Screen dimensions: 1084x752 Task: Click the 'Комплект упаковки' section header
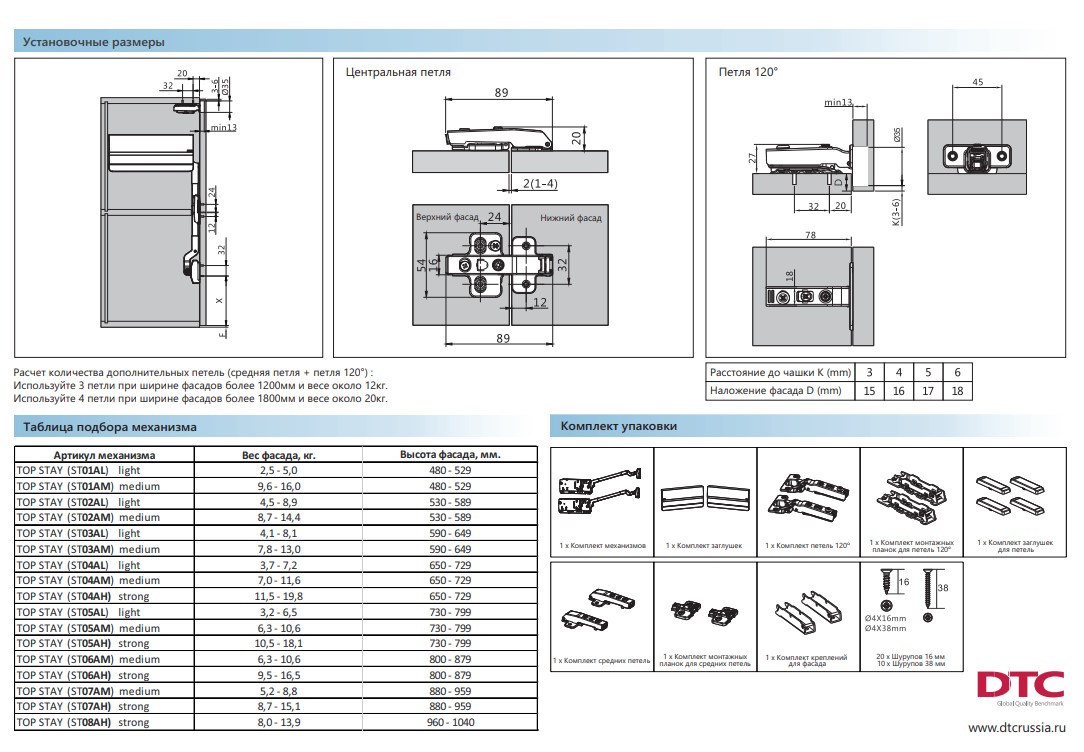coord(619,427)
